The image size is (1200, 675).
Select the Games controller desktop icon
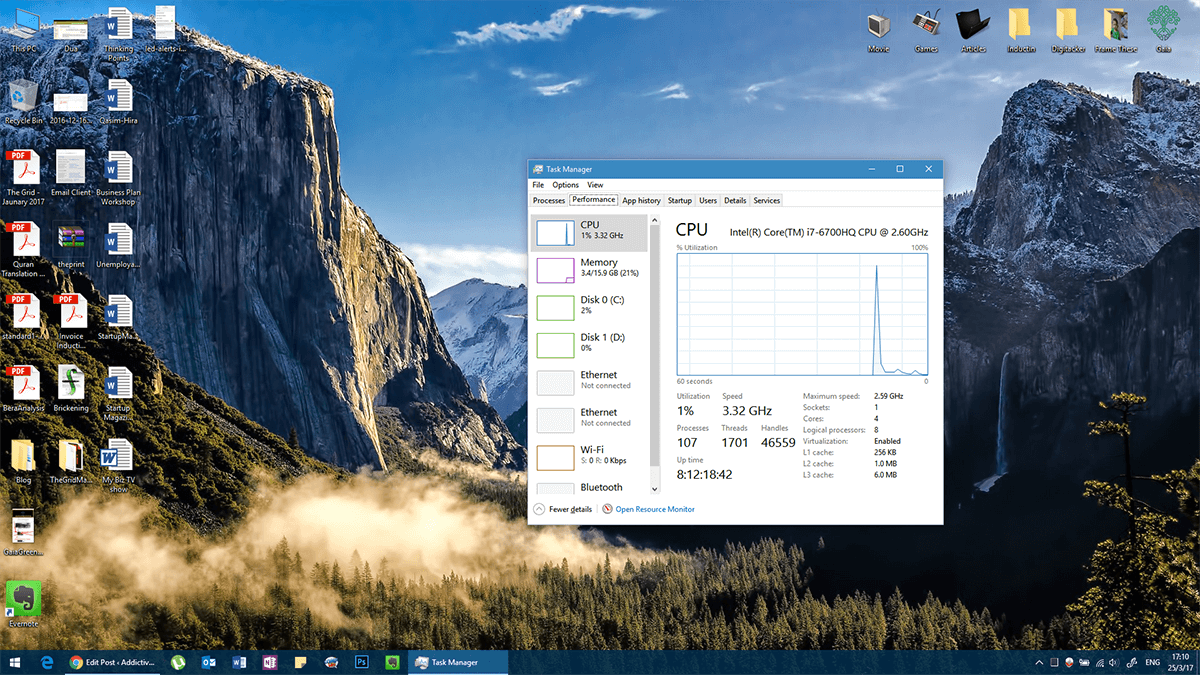click(926, 30)
